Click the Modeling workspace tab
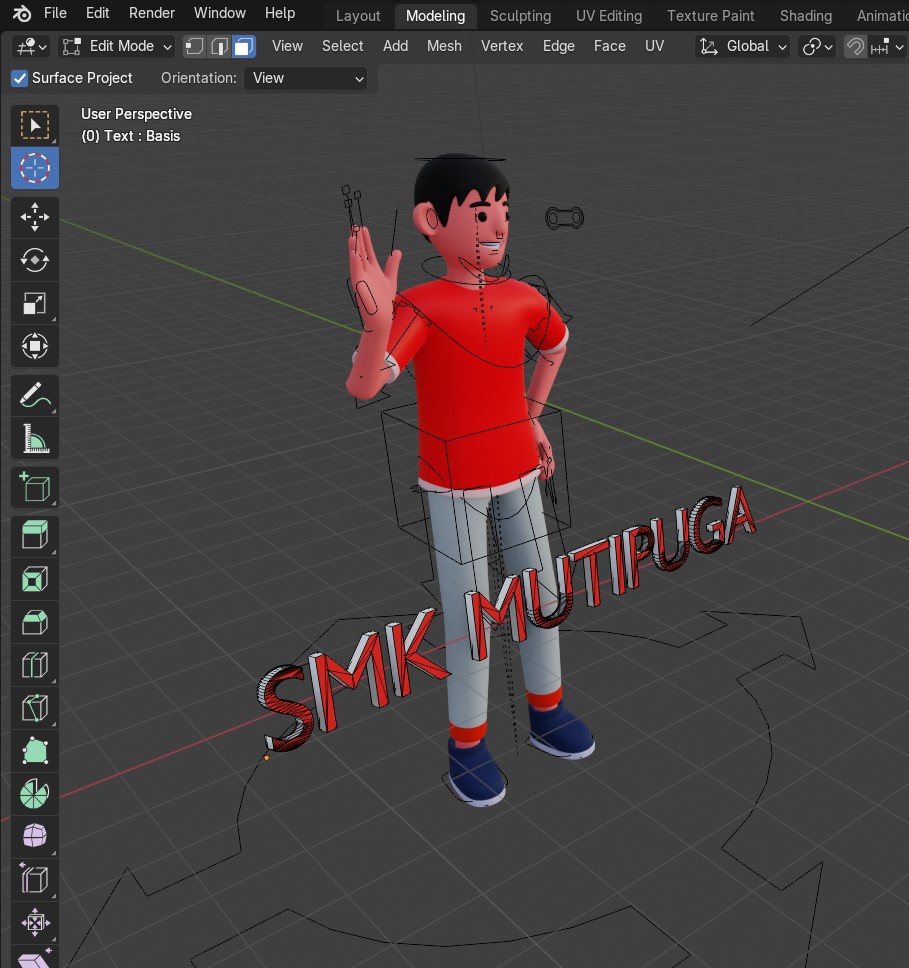 (x=435, y=16)
